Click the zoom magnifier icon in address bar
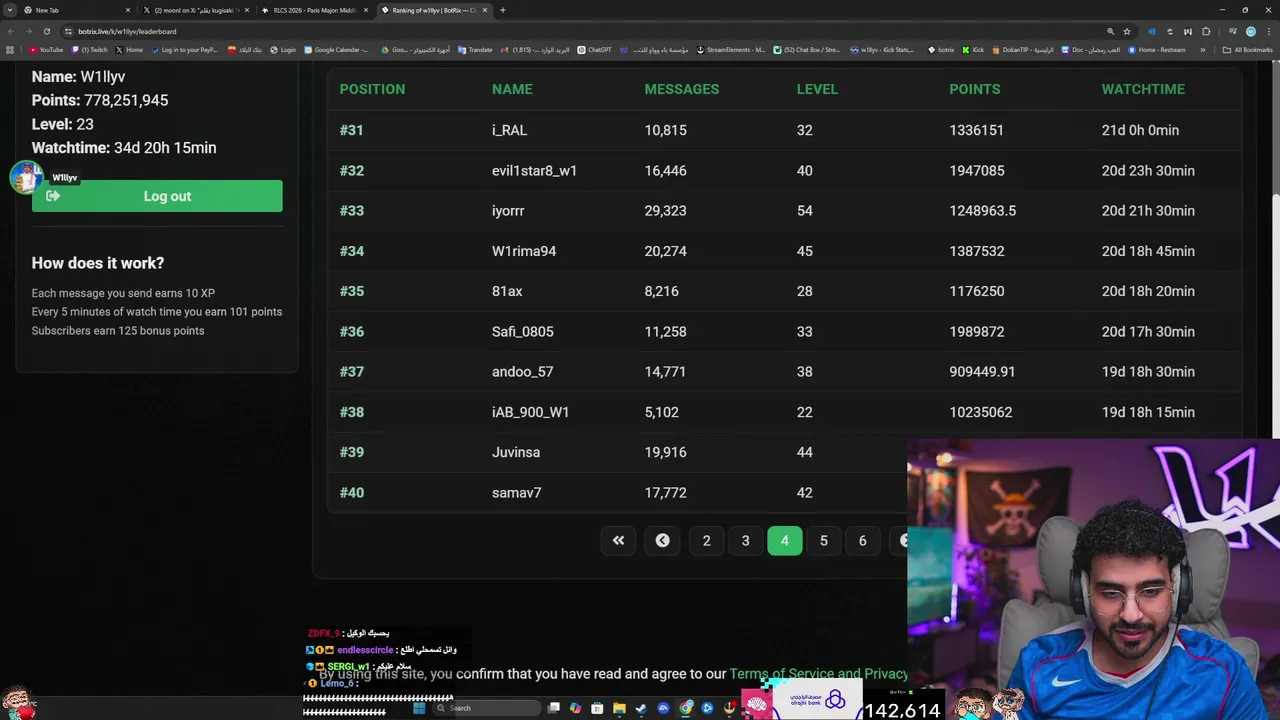Viewport: 1280px width, 720px height. 1110,31
